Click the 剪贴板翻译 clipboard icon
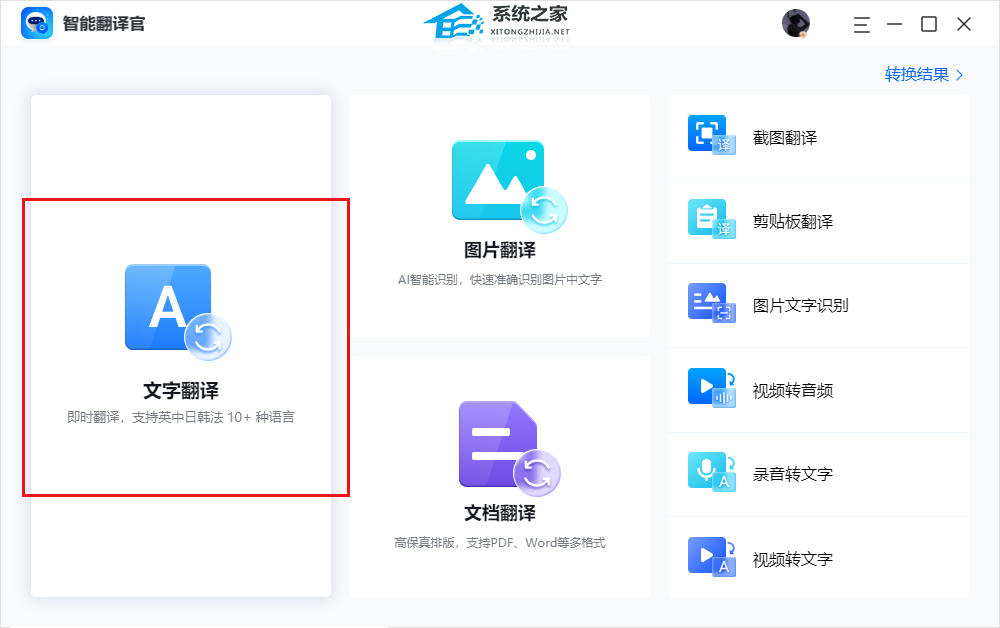 pyautogui.click(x=712, y=219)
